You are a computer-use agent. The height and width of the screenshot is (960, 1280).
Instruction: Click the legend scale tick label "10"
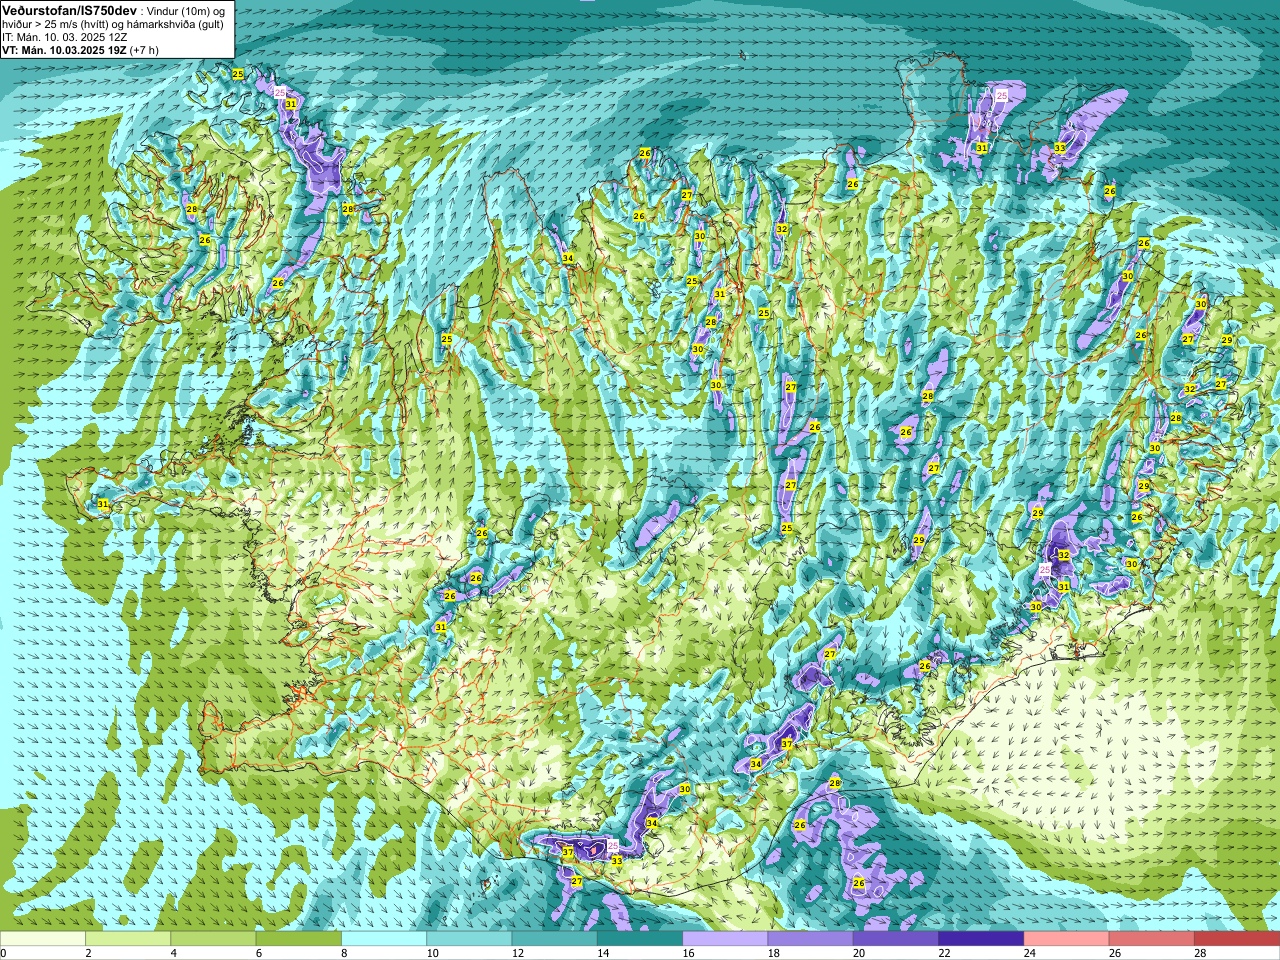coord(432,953)
